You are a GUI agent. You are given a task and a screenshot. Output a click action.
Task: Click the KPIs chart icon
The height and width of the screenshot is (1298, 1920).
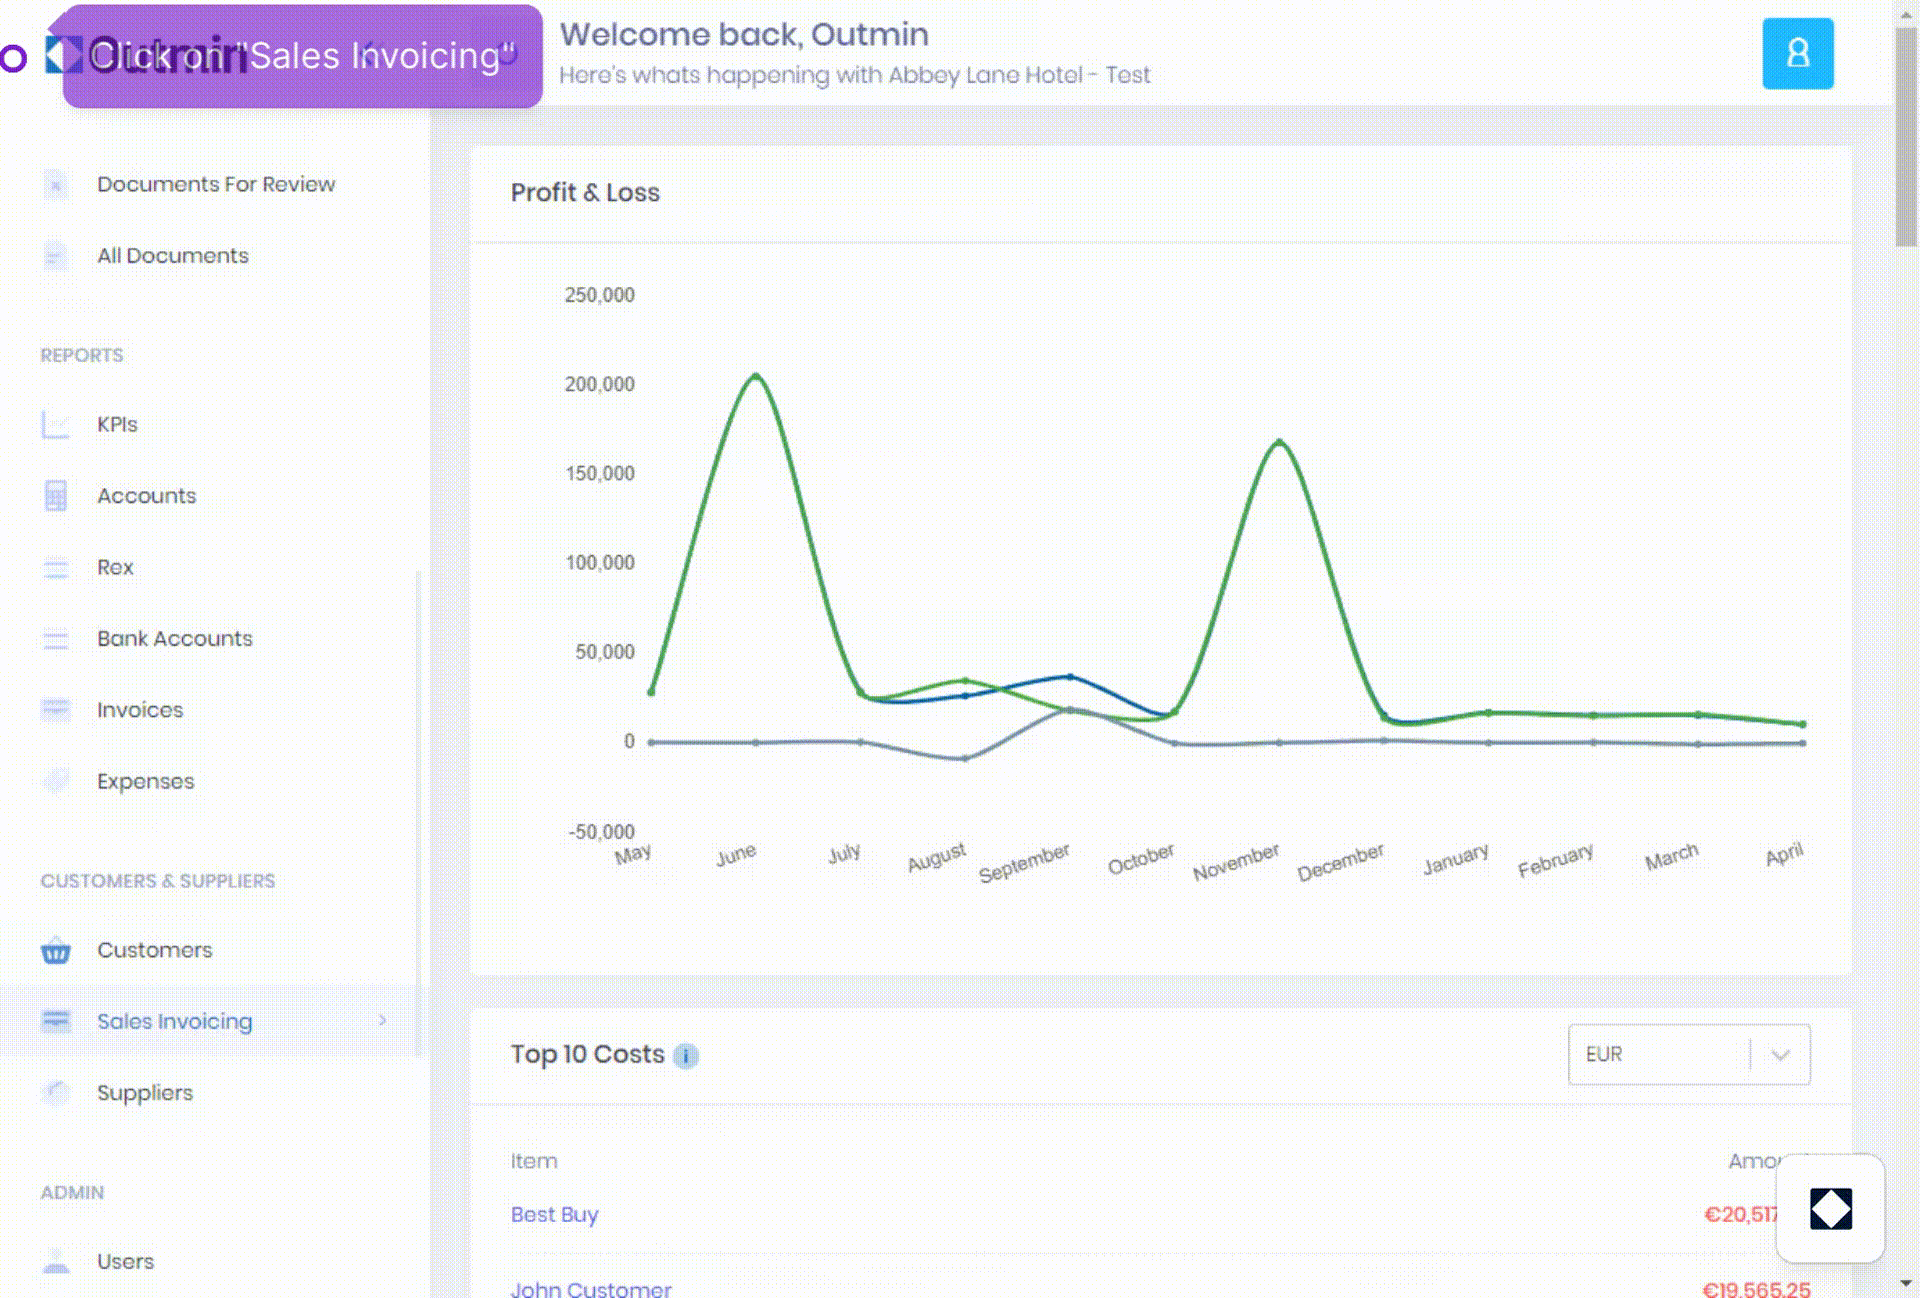[56, 425]
